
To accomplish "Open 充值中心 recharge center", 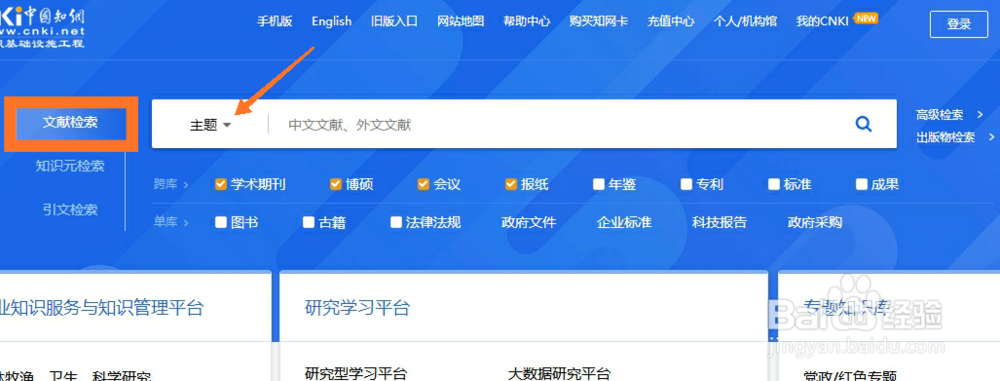I will pos(671,21).
